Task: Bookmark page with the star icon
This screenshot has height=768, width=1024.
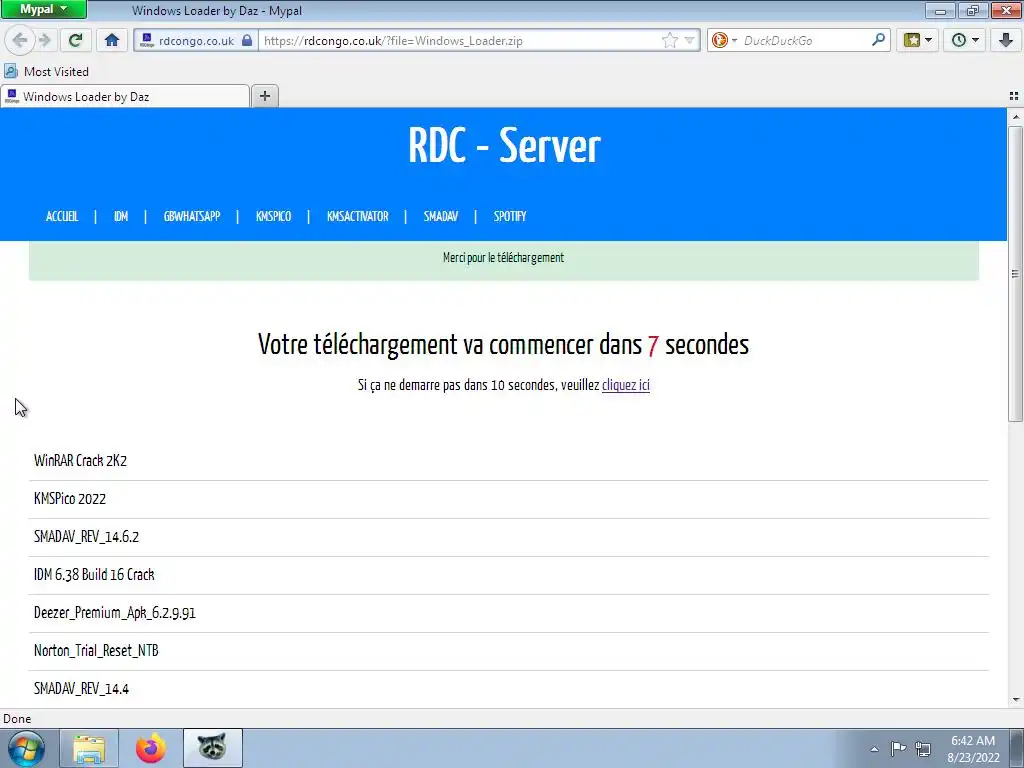Action: click(670, 40)
